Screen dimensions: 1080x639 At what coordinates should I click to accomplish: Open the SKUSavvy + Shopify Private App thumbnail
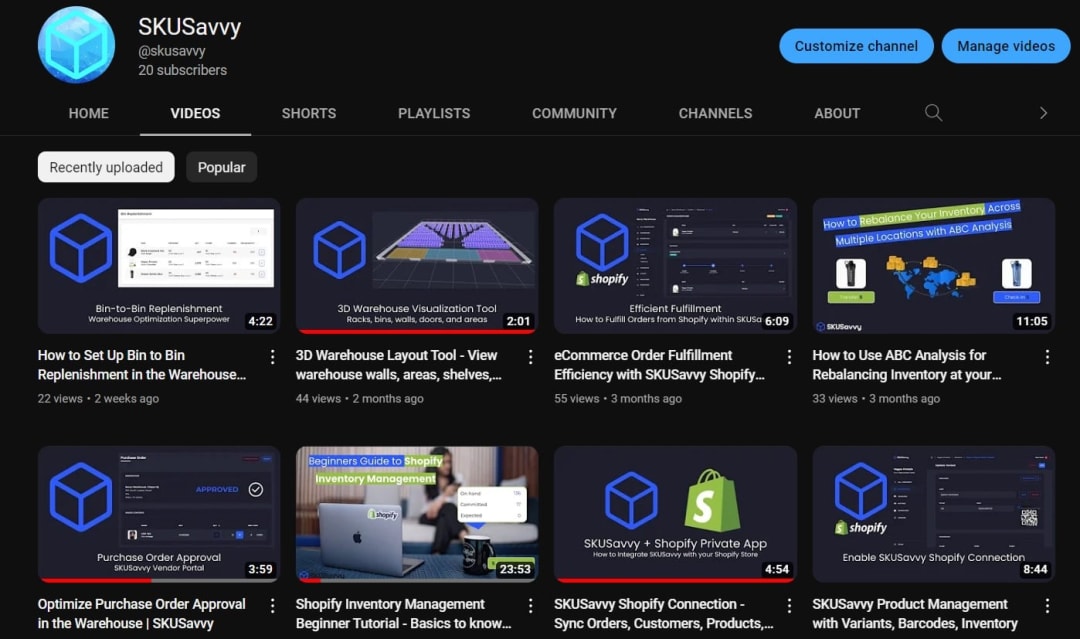tap(675, 514)
